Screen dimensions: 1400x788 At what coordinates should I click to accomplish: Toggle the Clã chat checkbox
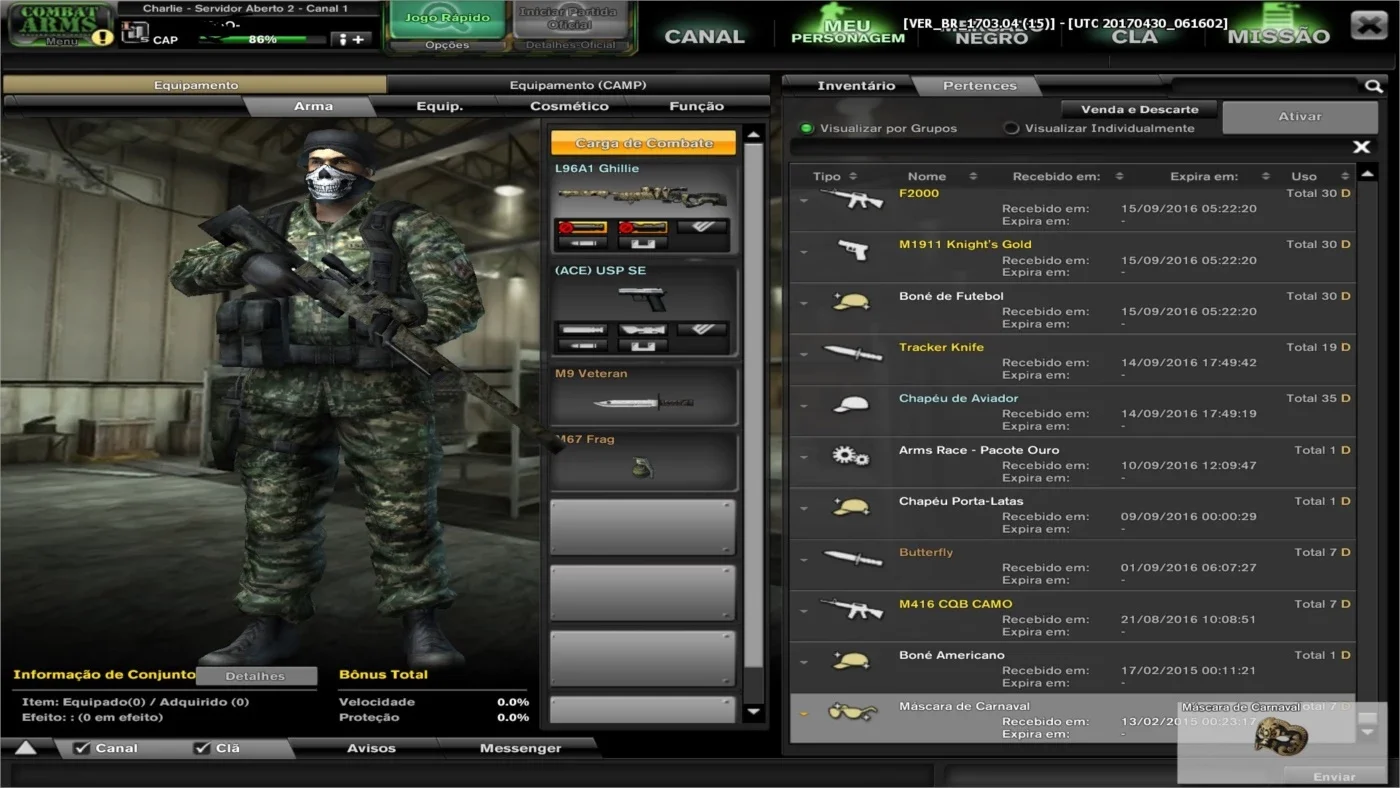point(202,748)
